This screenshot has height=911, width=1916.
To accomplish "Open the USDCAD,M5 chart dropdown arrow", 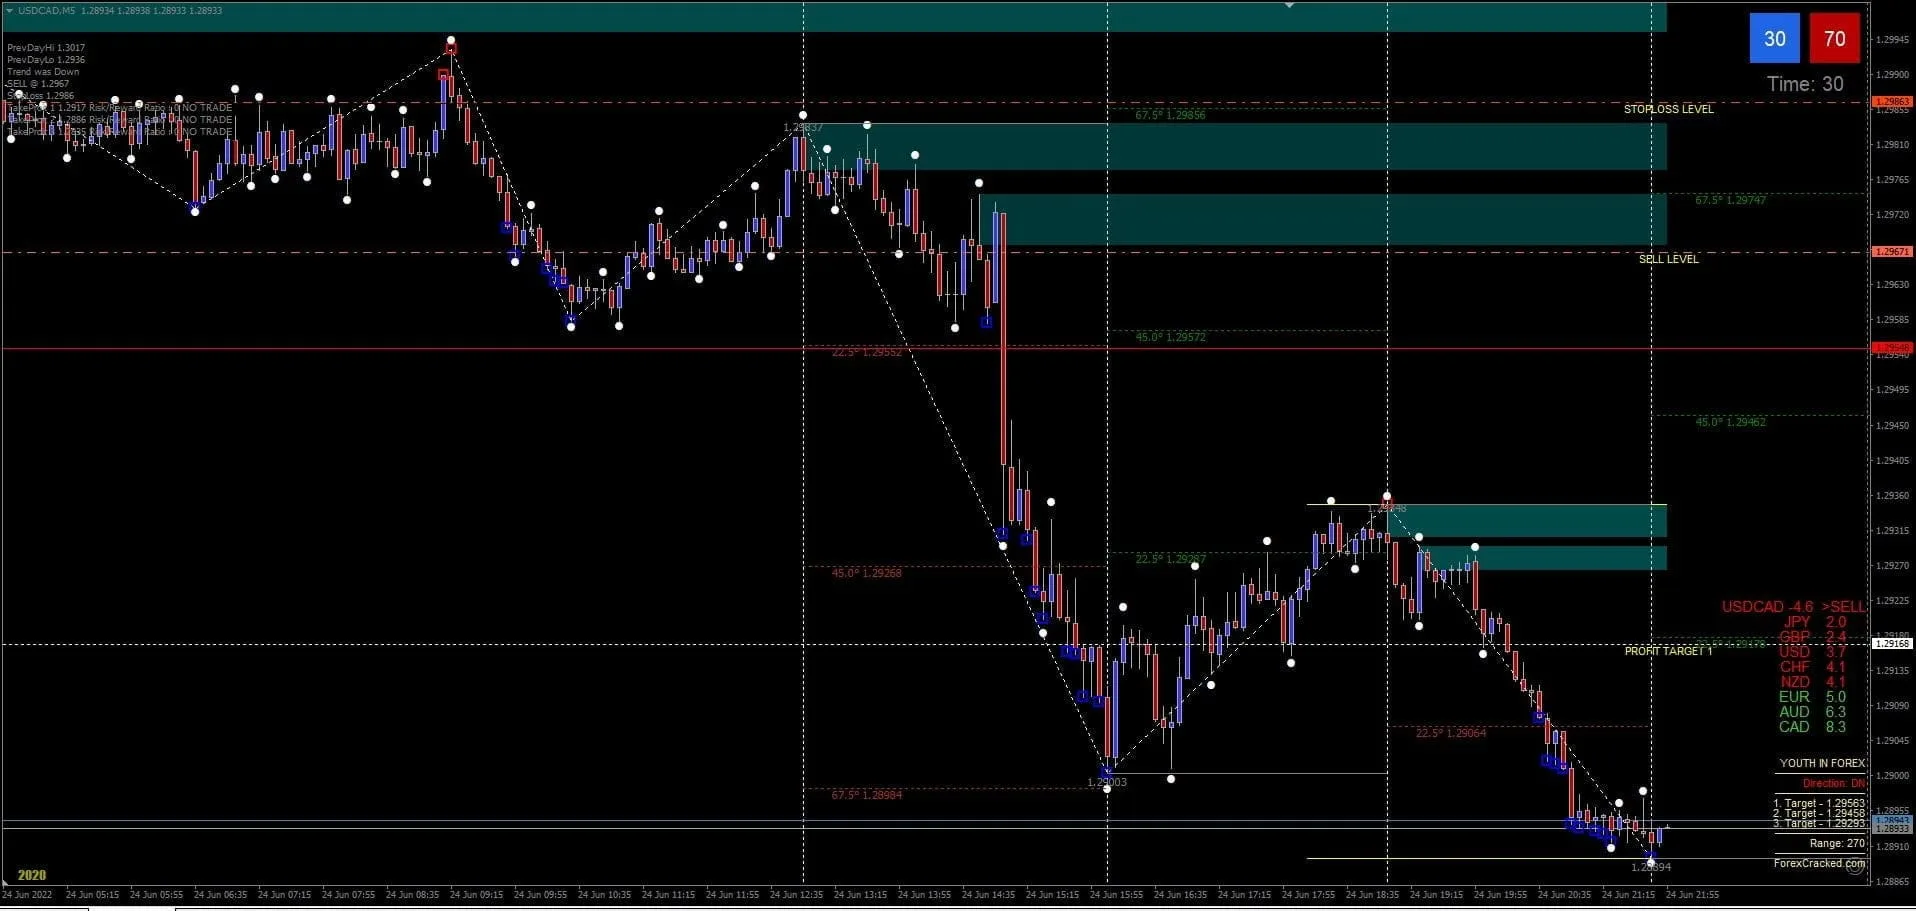I will 9,10.
